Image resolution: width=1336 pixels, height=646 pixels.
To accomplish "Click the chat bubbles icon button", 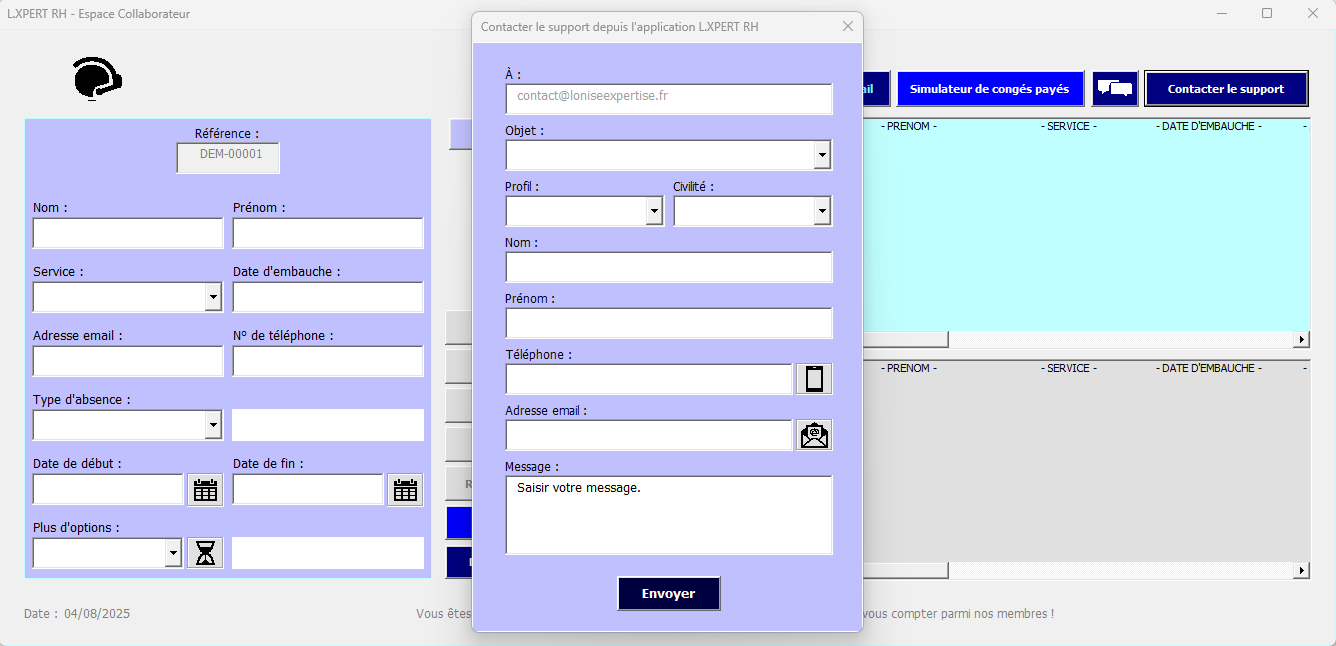I will (1114, 88).
